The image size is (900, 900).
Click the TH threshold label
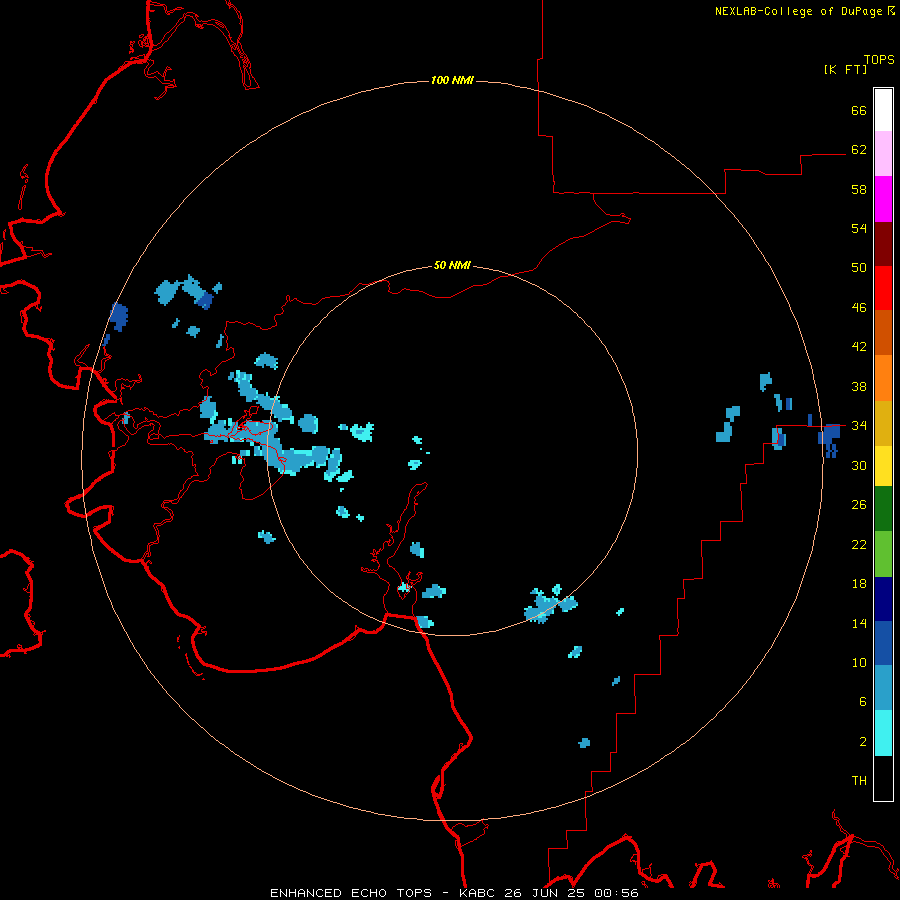859,781
